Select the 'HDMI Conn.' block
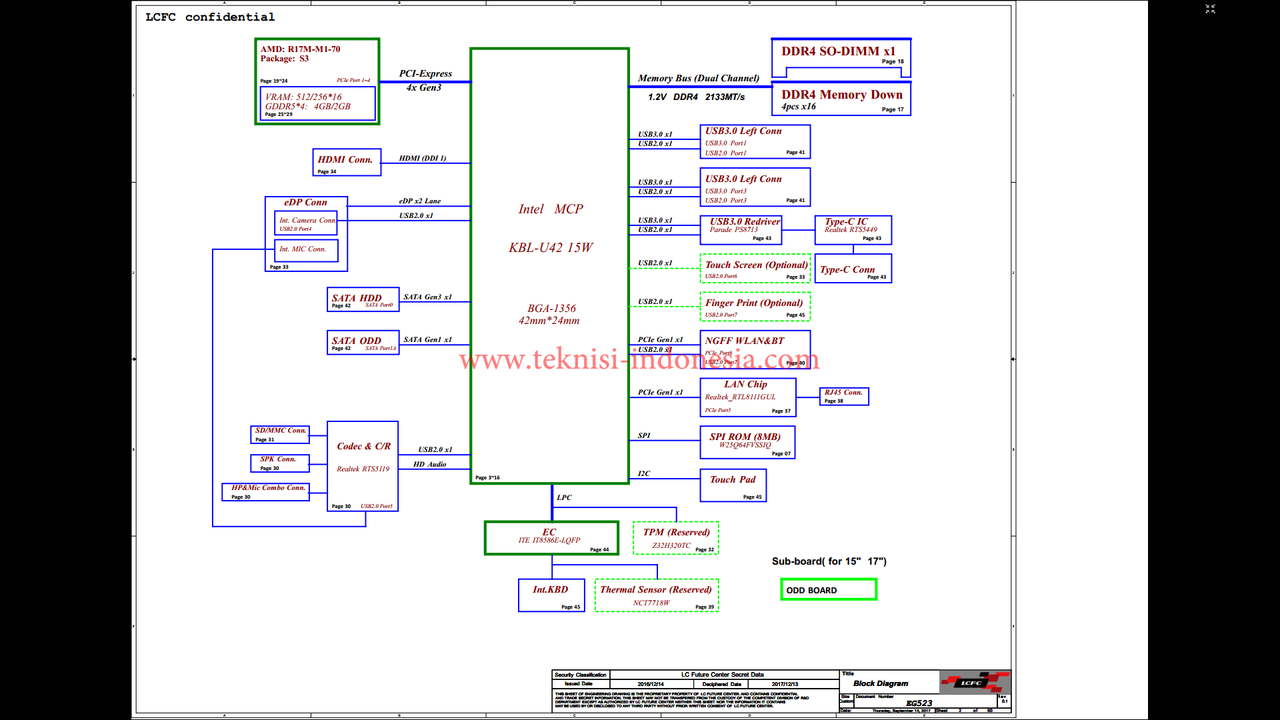The height and width of the screenshot is (720, 1280). click(x=346, y=161)
